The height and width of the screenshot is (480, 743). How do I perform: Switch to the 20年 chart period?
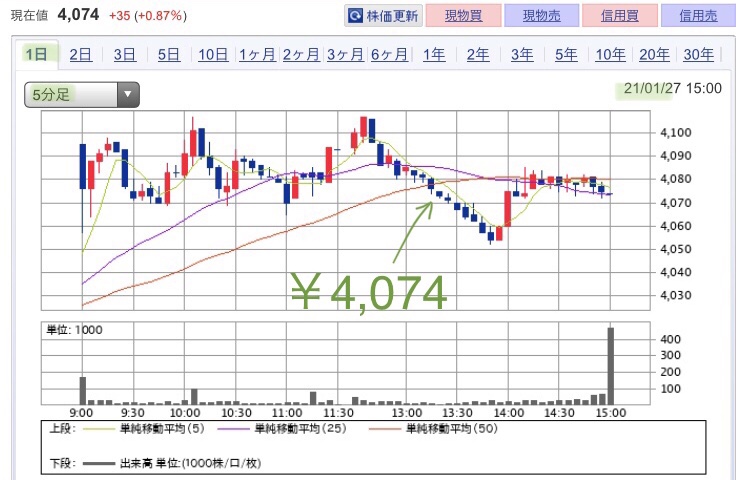coord(654,55)
